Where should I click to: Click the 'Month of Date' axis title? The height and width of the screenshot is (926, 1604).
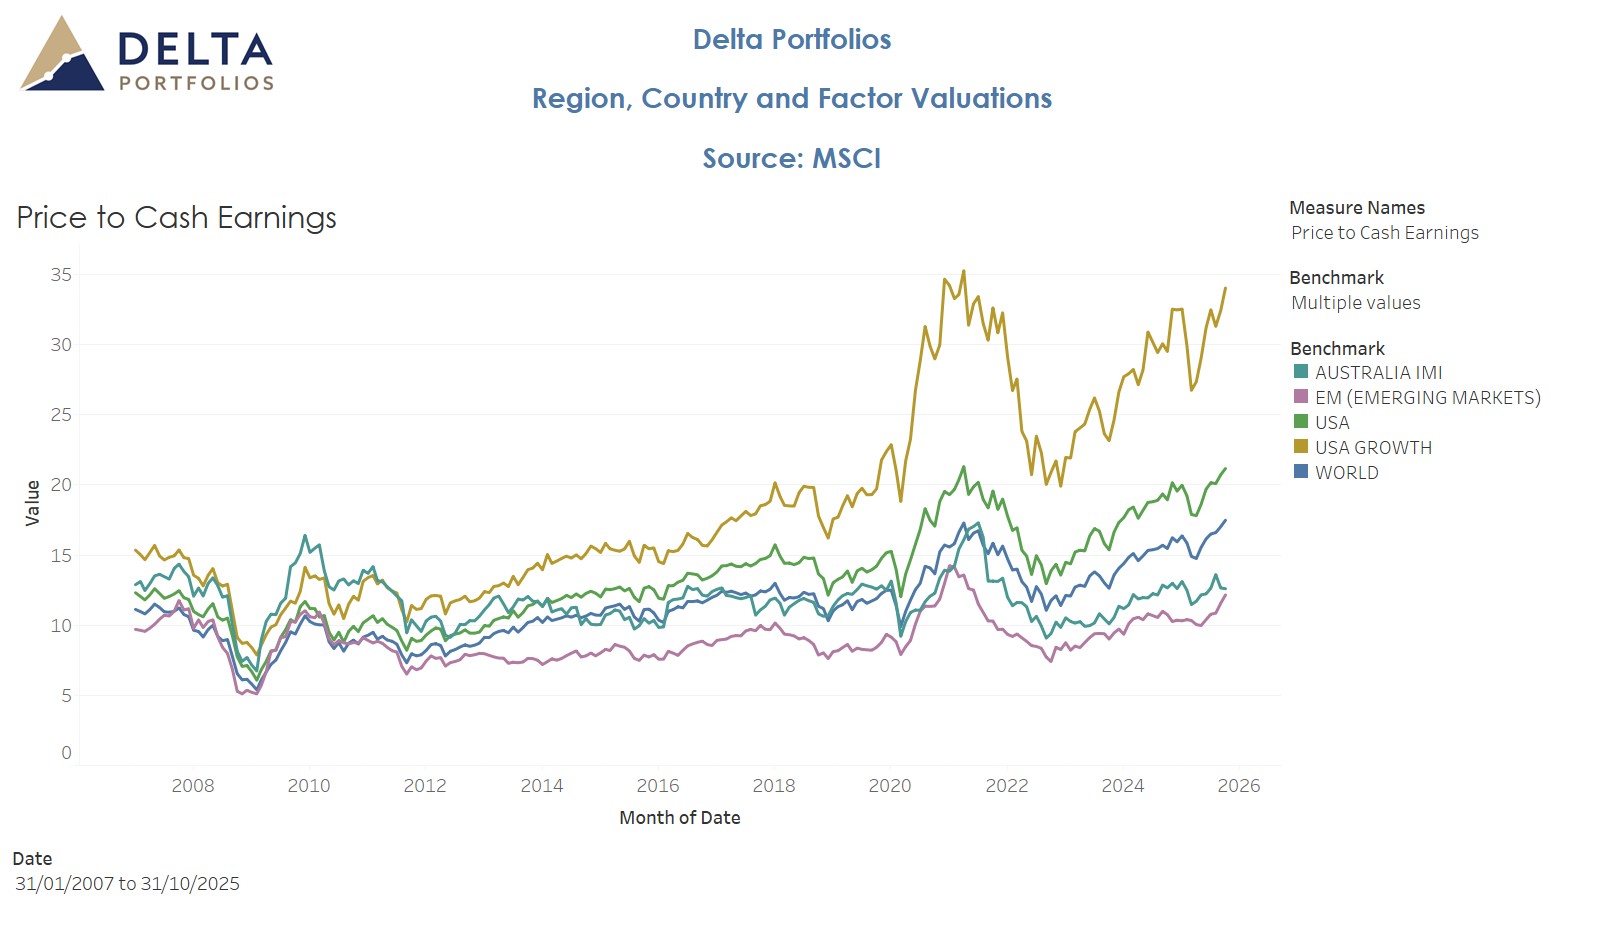tap(680, 818)
